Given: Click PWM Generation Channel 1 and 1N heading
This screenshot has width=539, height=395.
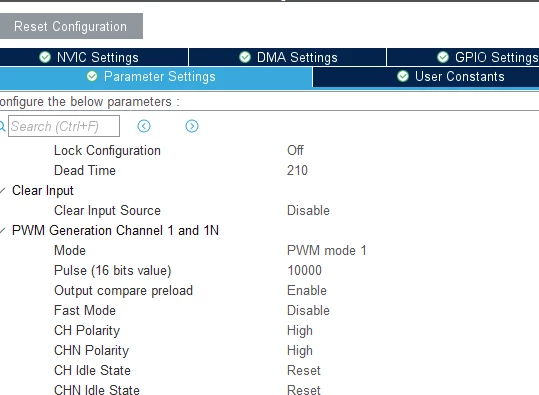Looking at the screenshot, I should (116, 230).
